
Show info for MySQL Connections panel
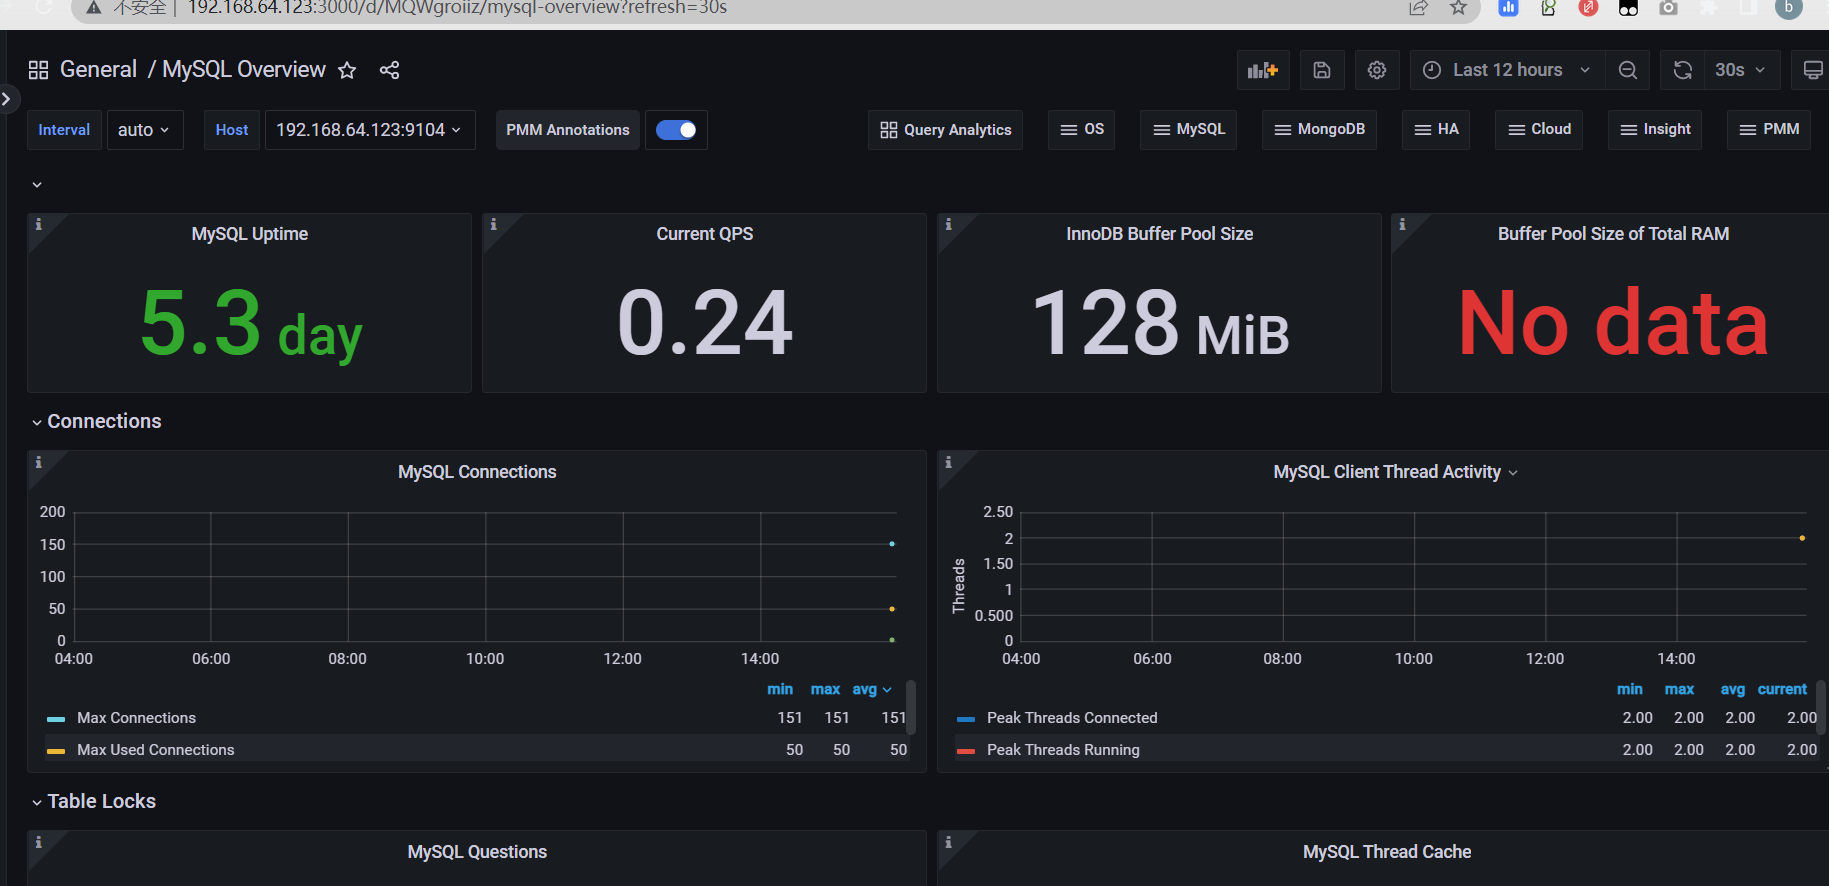pyautogui.click(x=39, y=462)
